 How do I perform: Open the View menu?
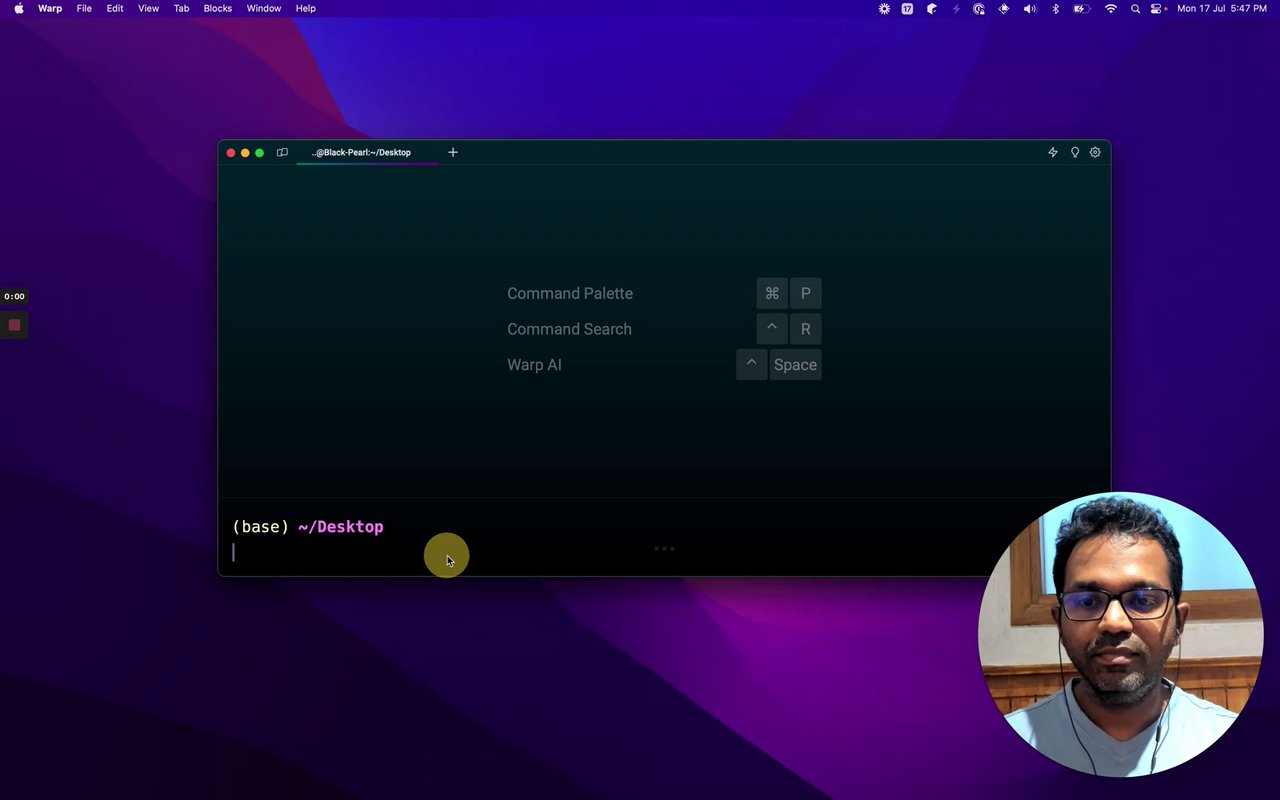click(148, 8)
